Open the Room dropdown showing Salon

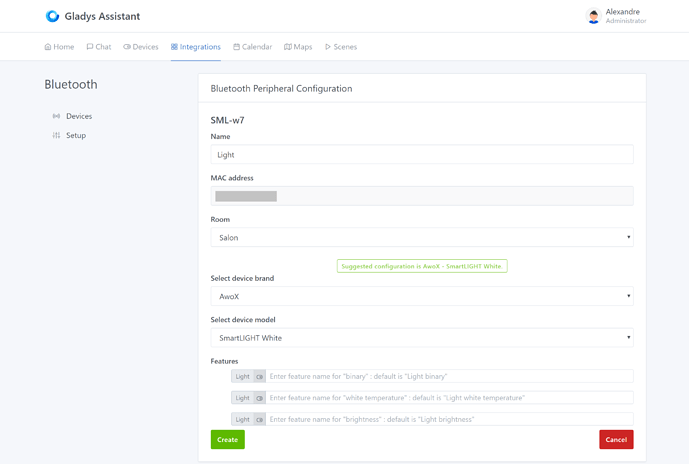point(422,237)
